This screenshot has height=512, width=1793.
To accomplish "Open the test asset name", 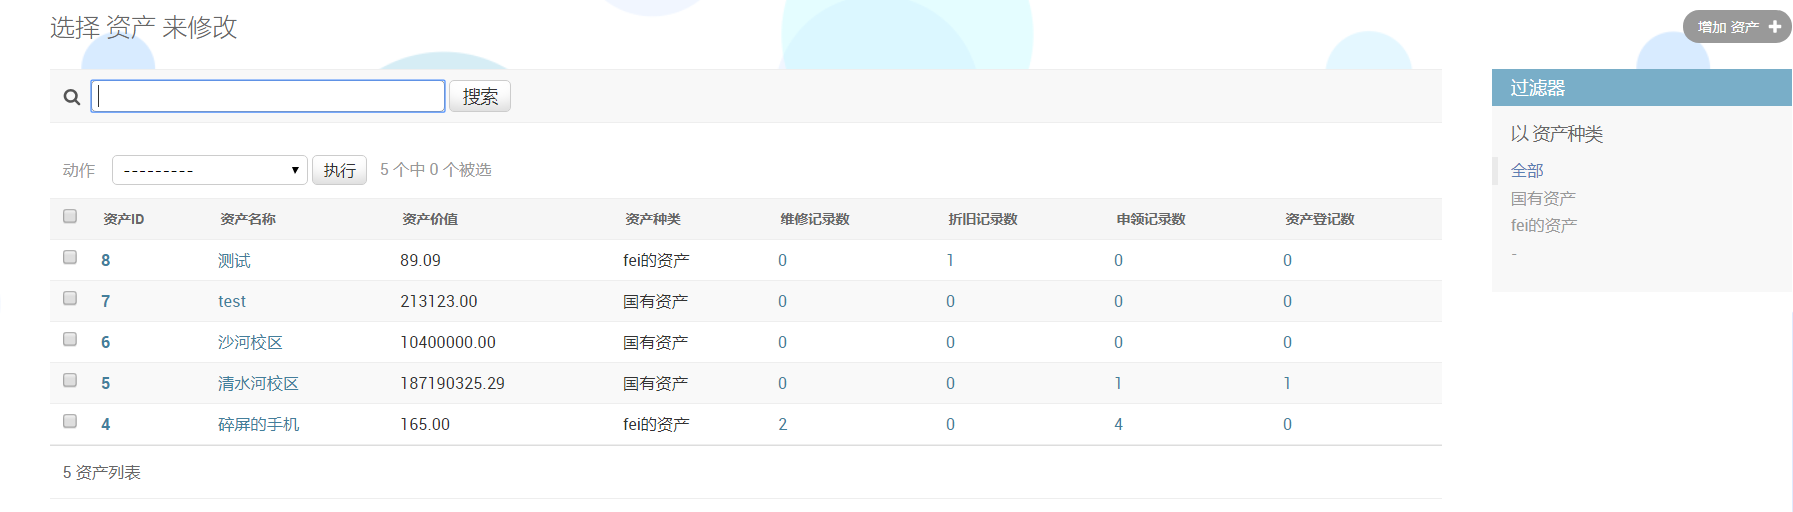I will coord(232,301).
